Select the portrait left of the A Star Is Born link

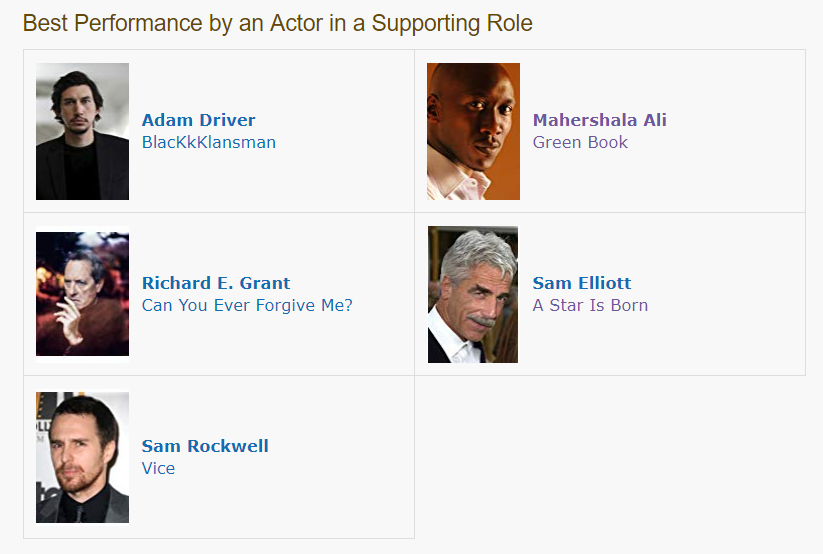click(x=473, y=294)
